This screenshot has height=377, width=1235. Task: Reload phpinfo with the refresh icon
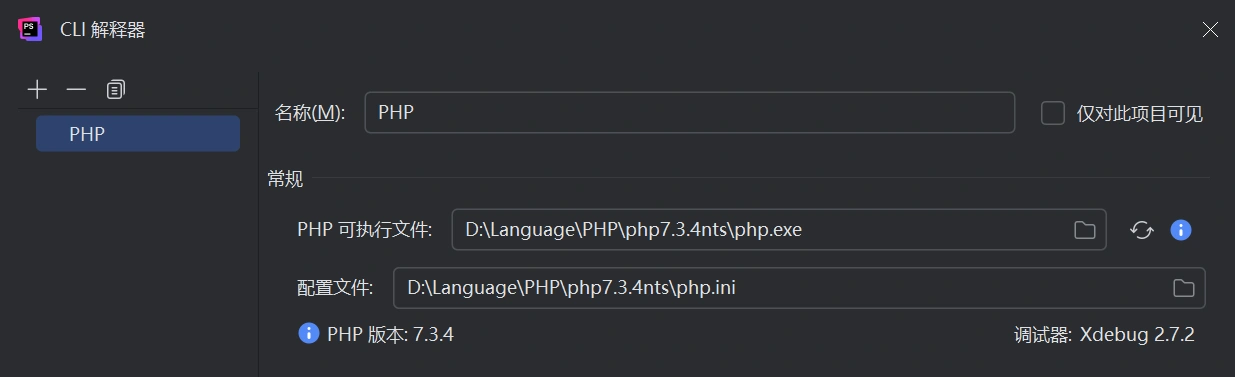click(x=1142, y=230)
